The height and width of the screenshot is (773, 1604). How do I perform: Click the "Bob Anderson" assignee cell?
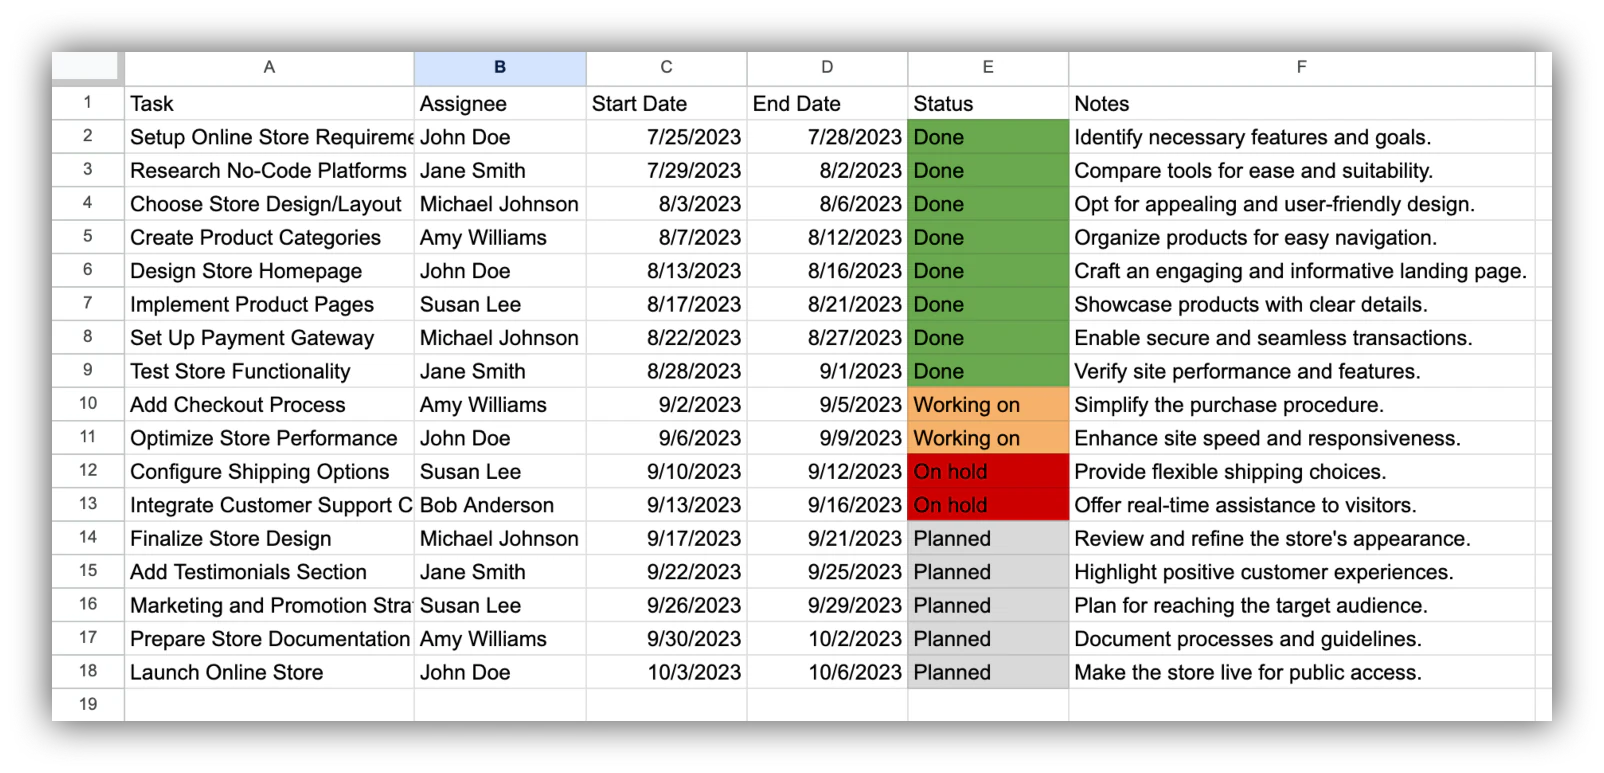[x=500, y=505]
